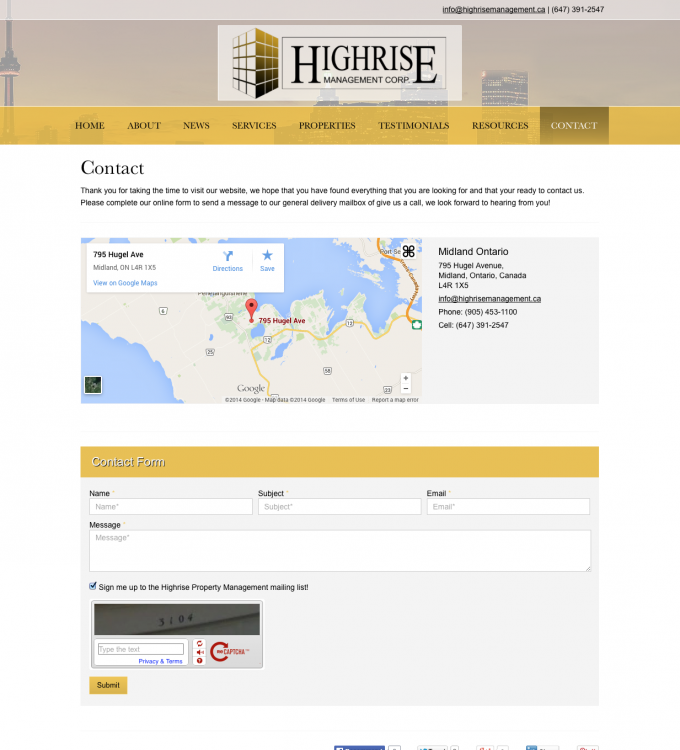Screen dimensions: 680x750
Task: Click into the Message text area
Action: (339, 550)
